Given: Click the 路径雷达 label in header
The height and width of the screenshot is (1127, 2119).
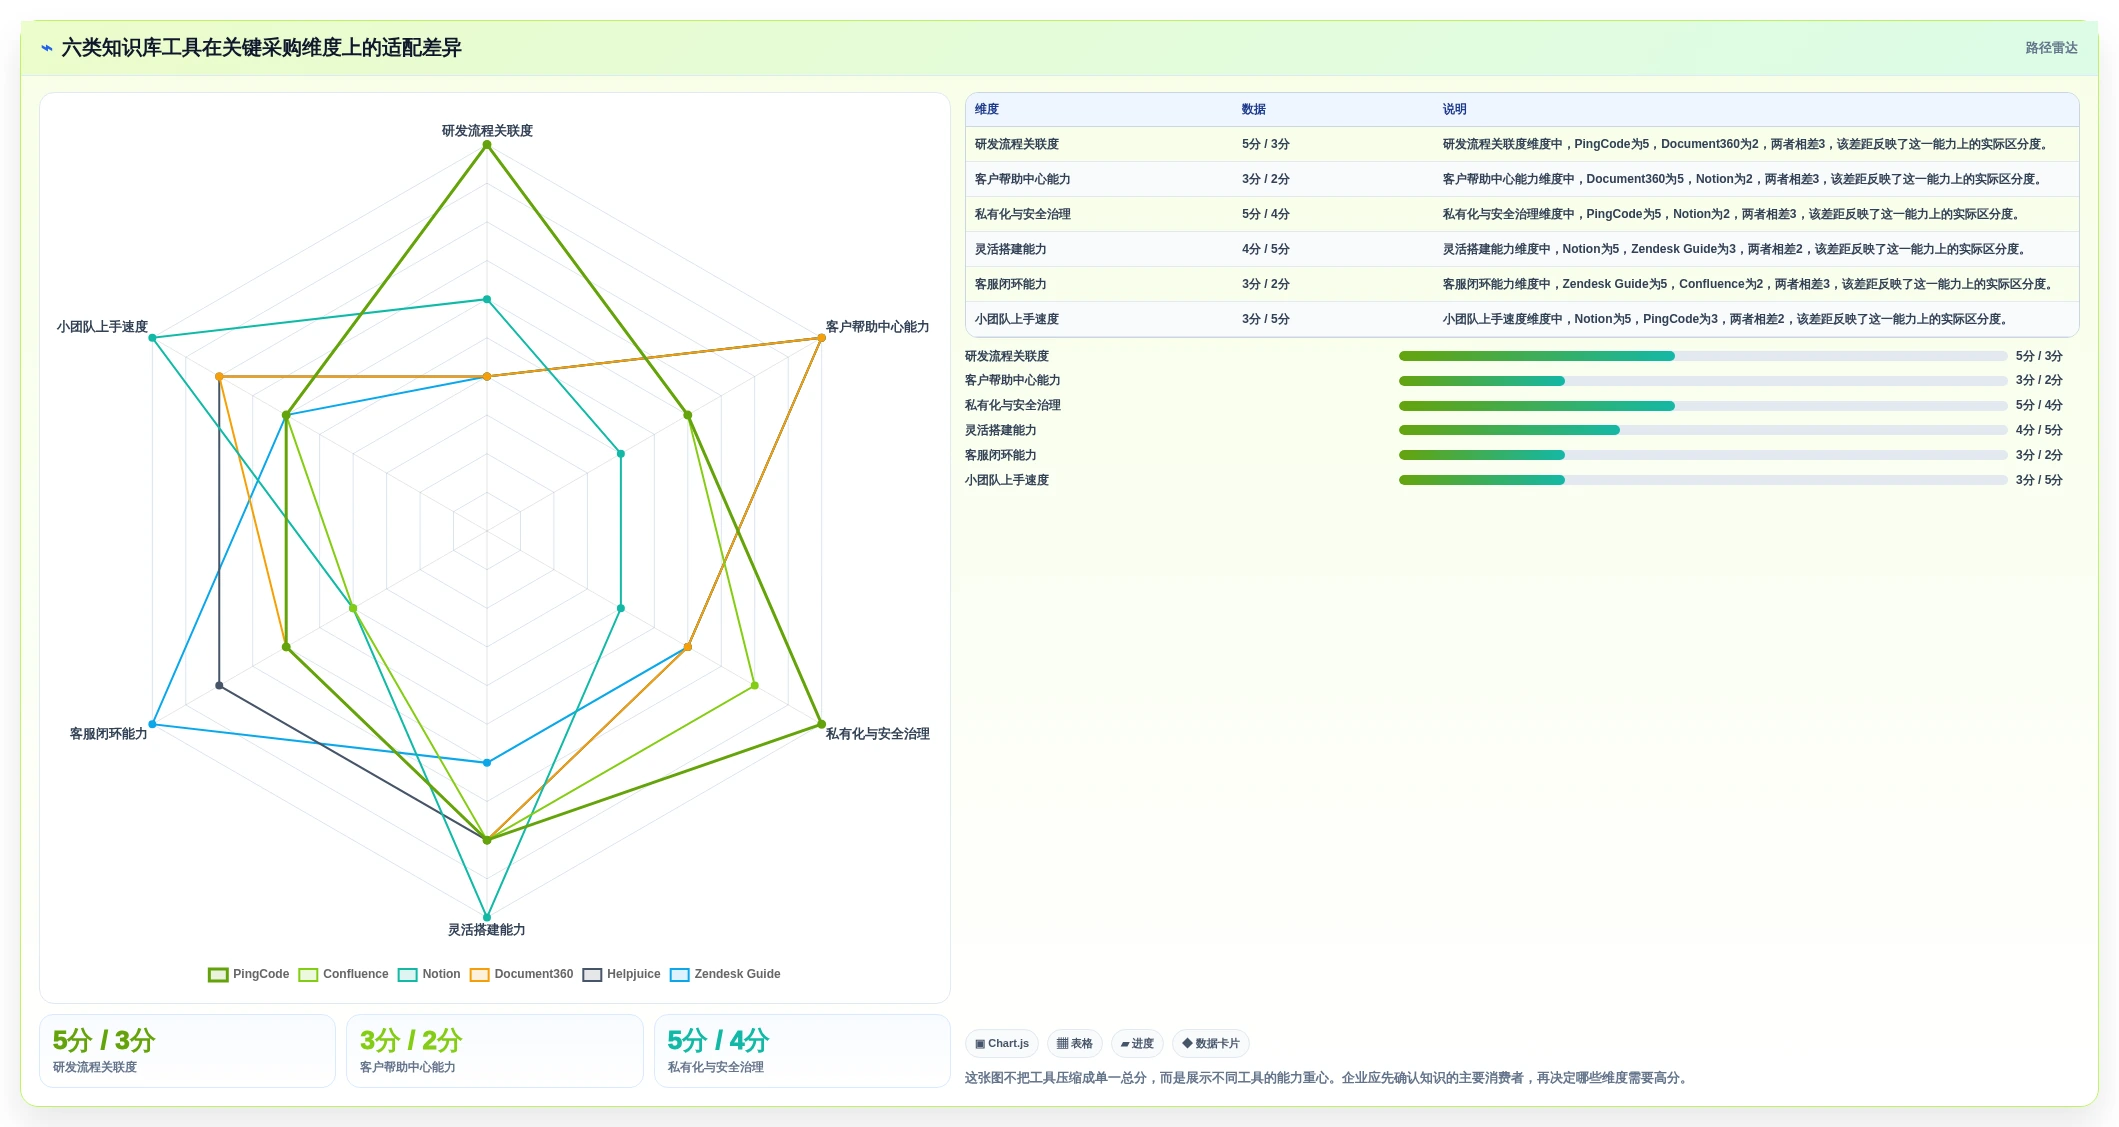Looking at the screenshot, I should tap(2051, 48).
